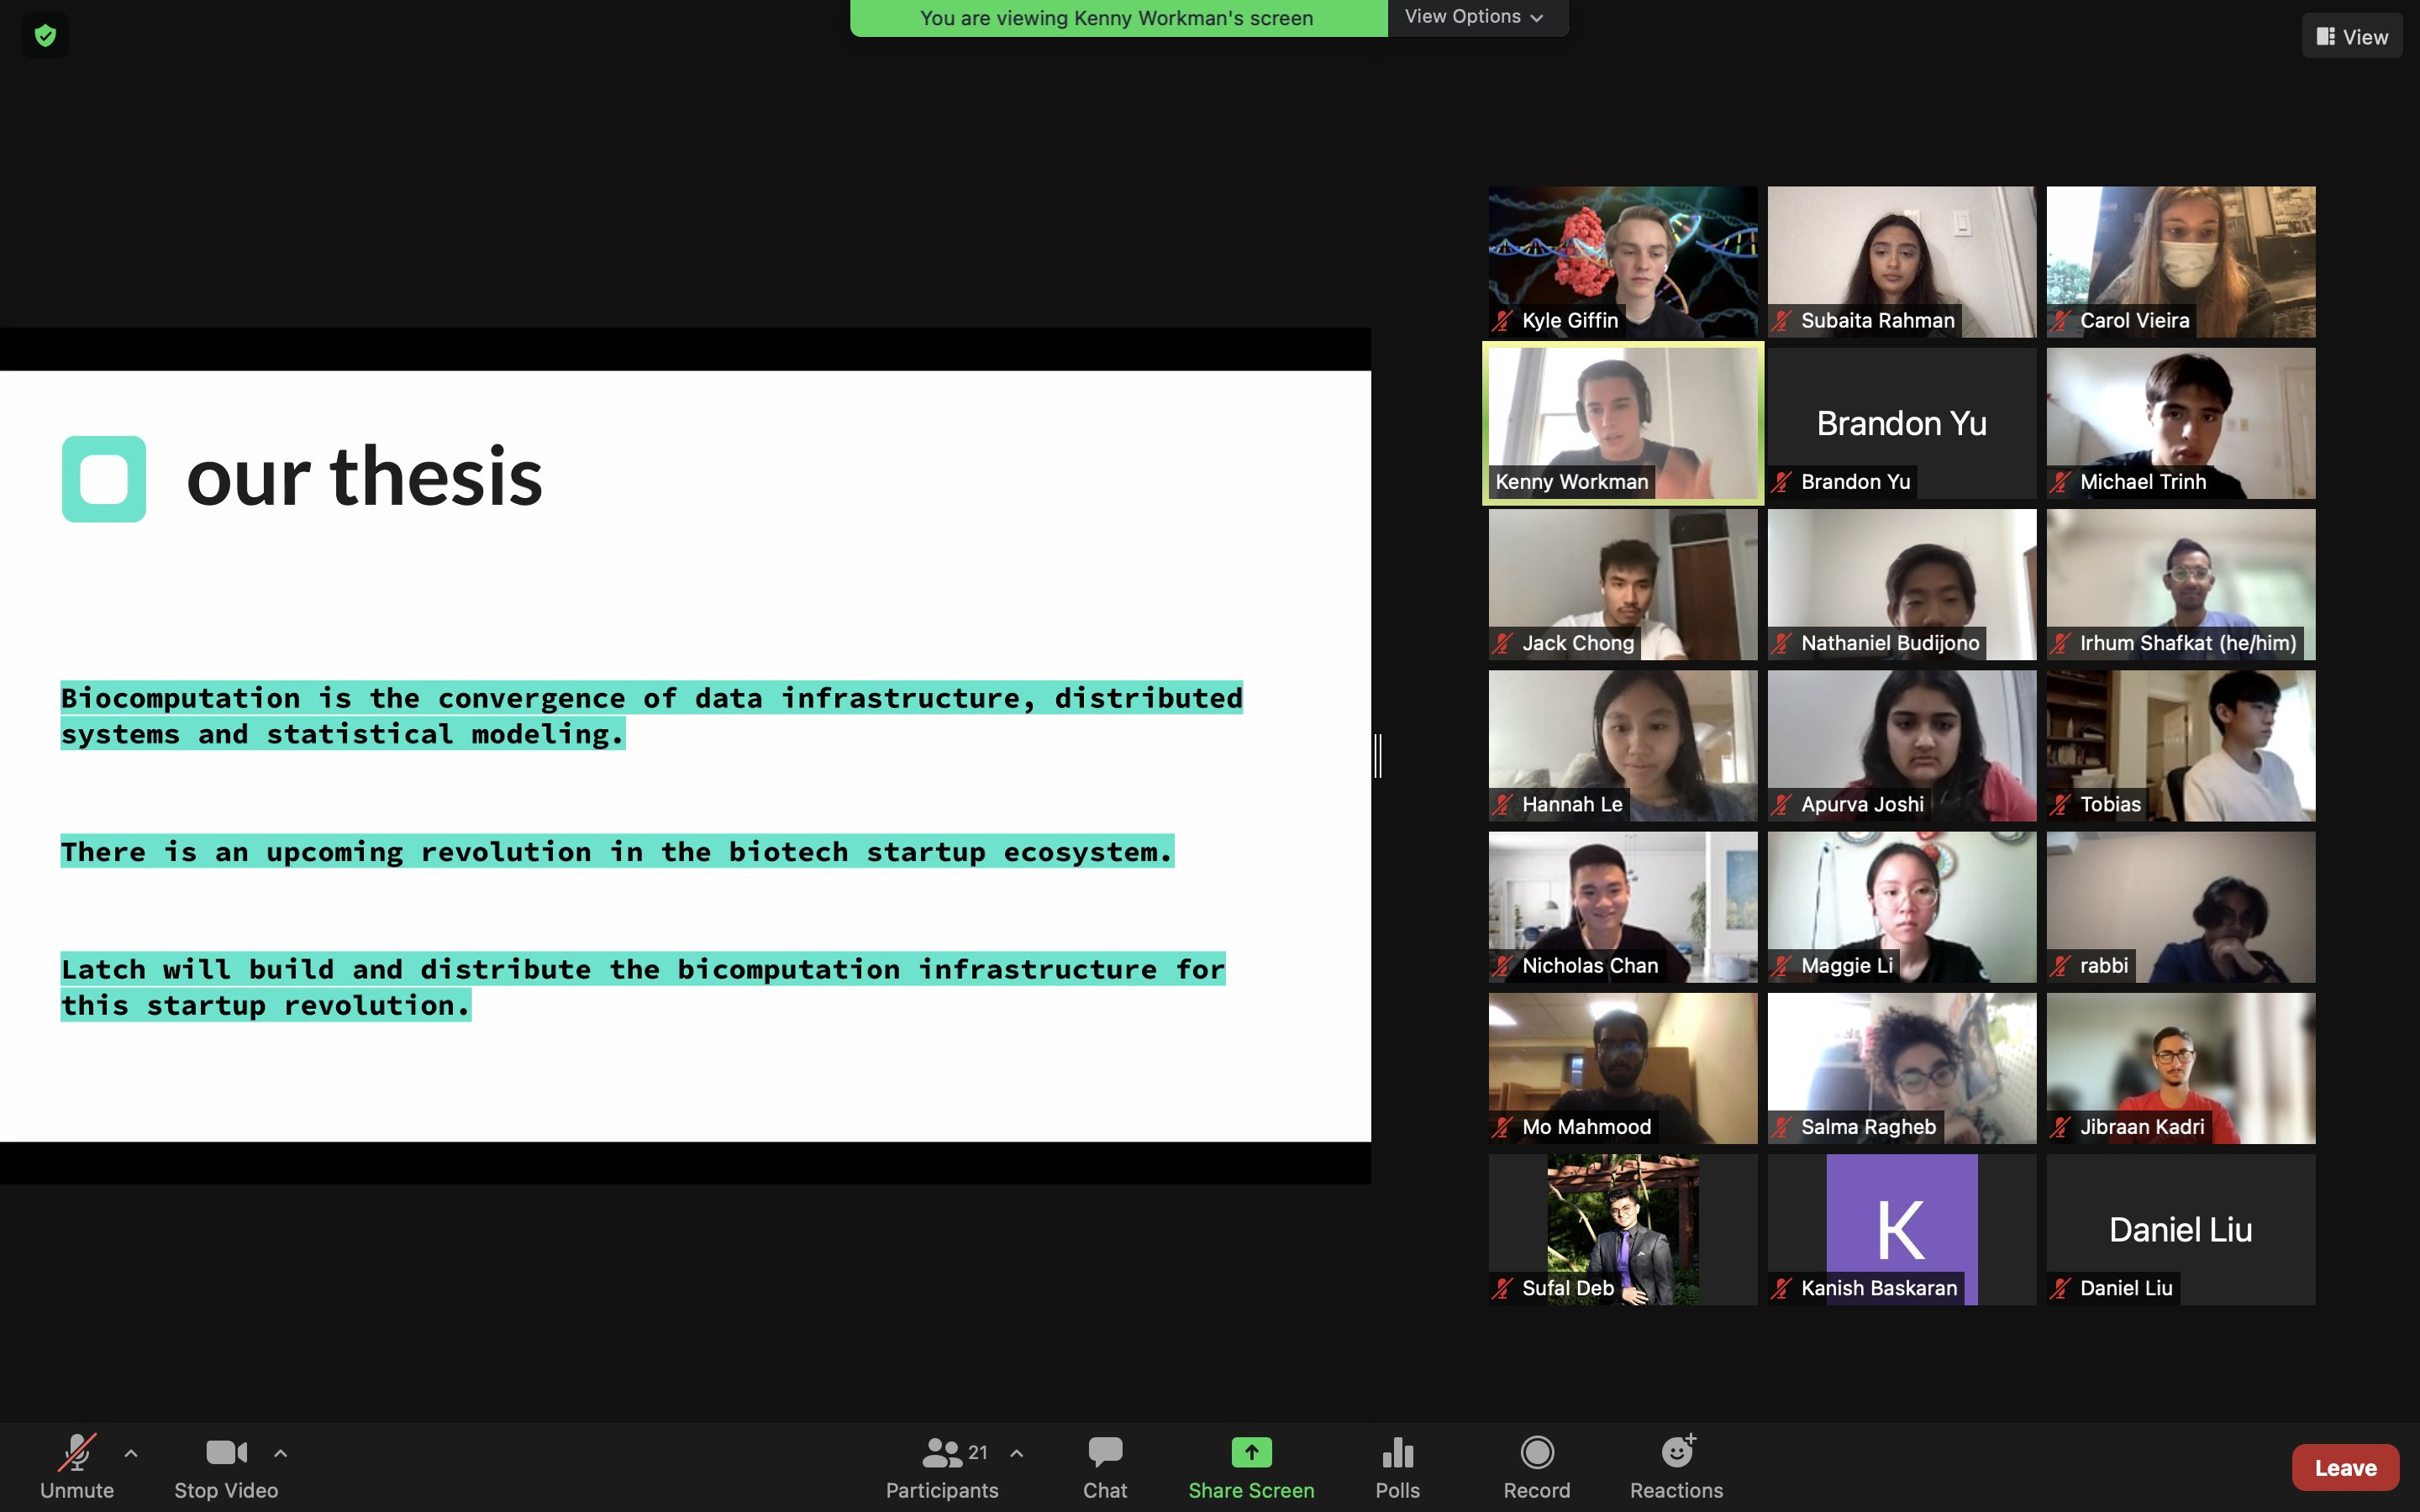Screen dimensions: 2420x1512
Task: Open the Chat panel
Action: 1105,1466
